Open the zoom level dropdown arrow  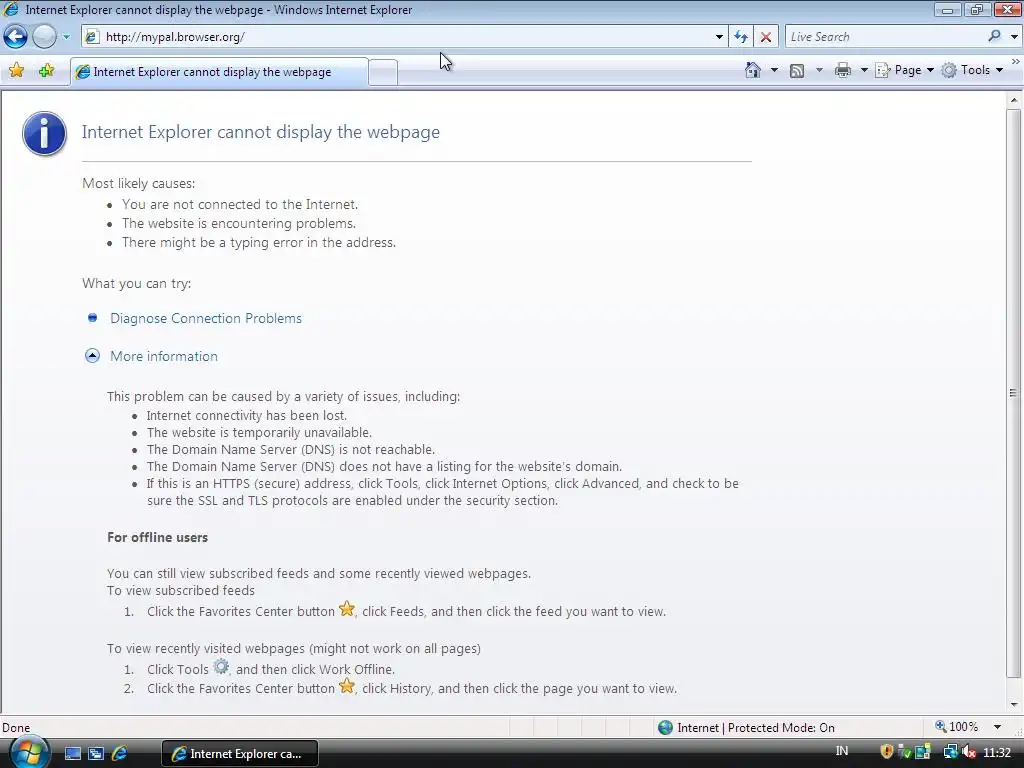tap(997, 727)
